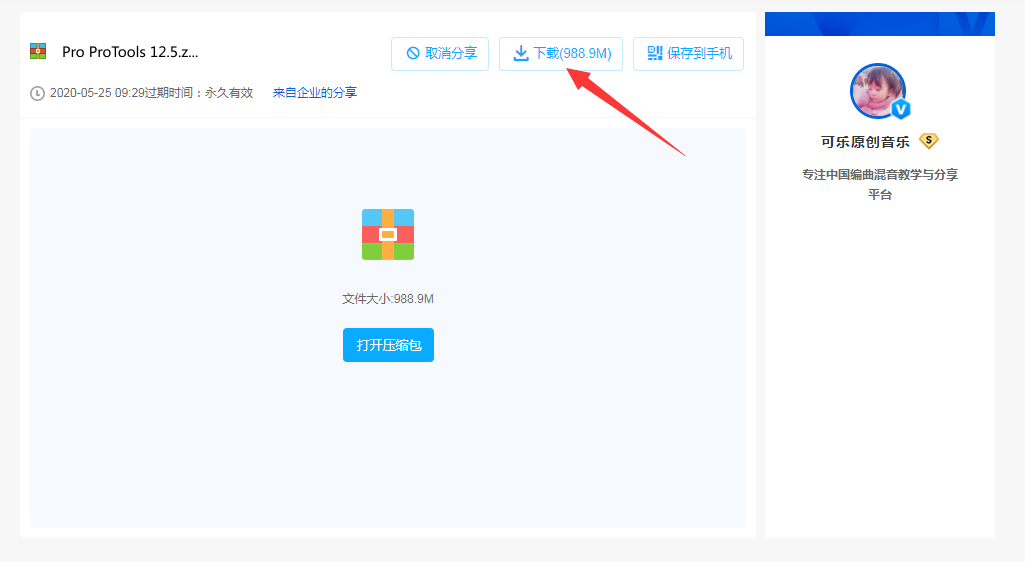
Task: Click the 文件大小:988.9M label
Action: [x=388, y=299]
